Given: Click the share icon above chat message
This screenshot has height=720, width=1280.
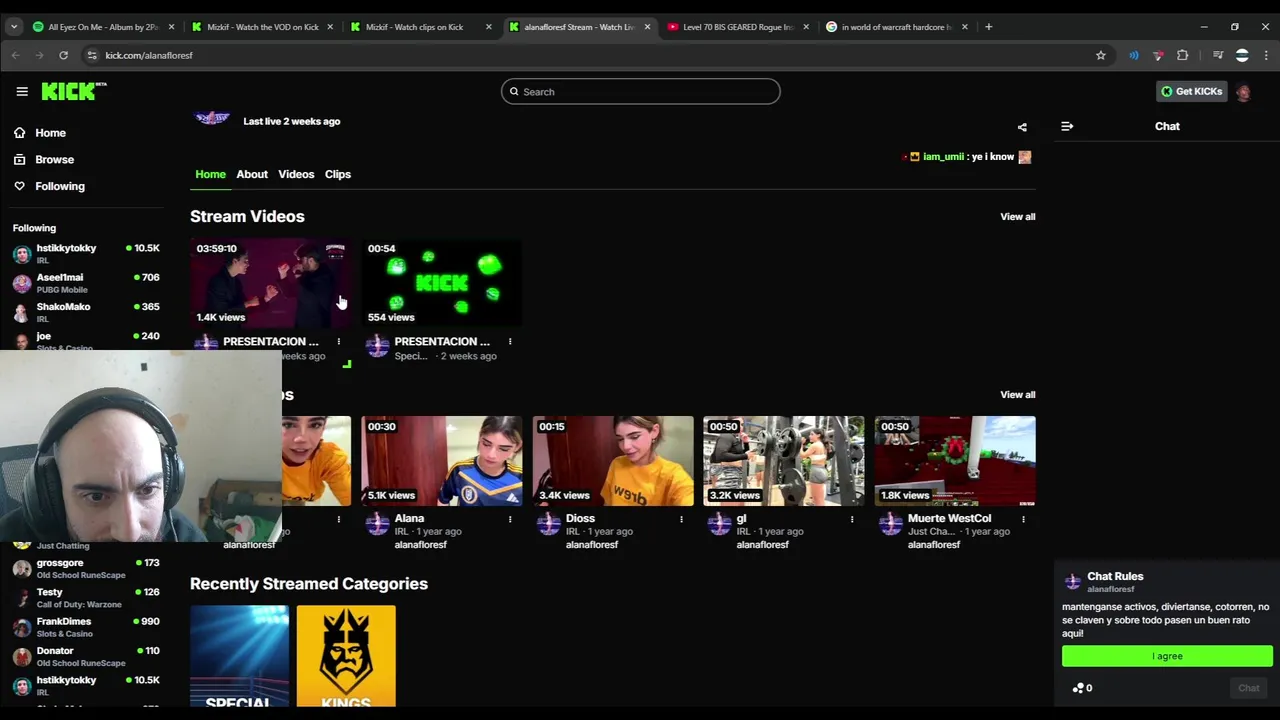Looking at the screenshot, I should coord(1022,127).
